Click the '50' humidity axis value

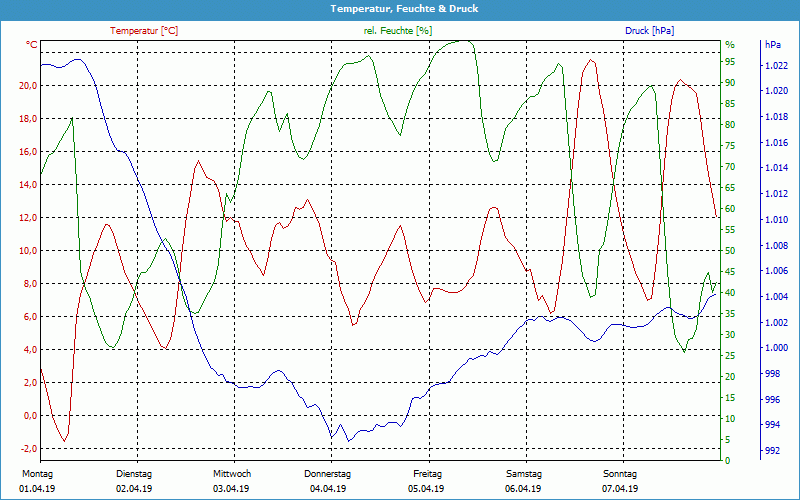(730, 251)
